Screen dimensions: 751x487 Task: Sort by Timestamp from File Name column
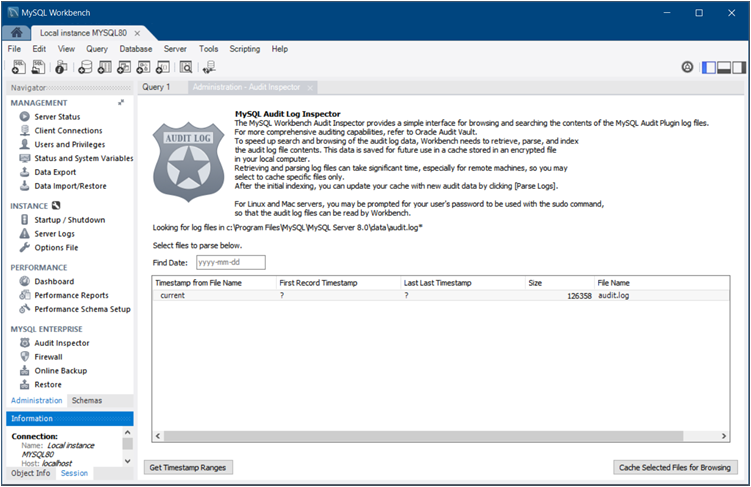pos(214,283)
